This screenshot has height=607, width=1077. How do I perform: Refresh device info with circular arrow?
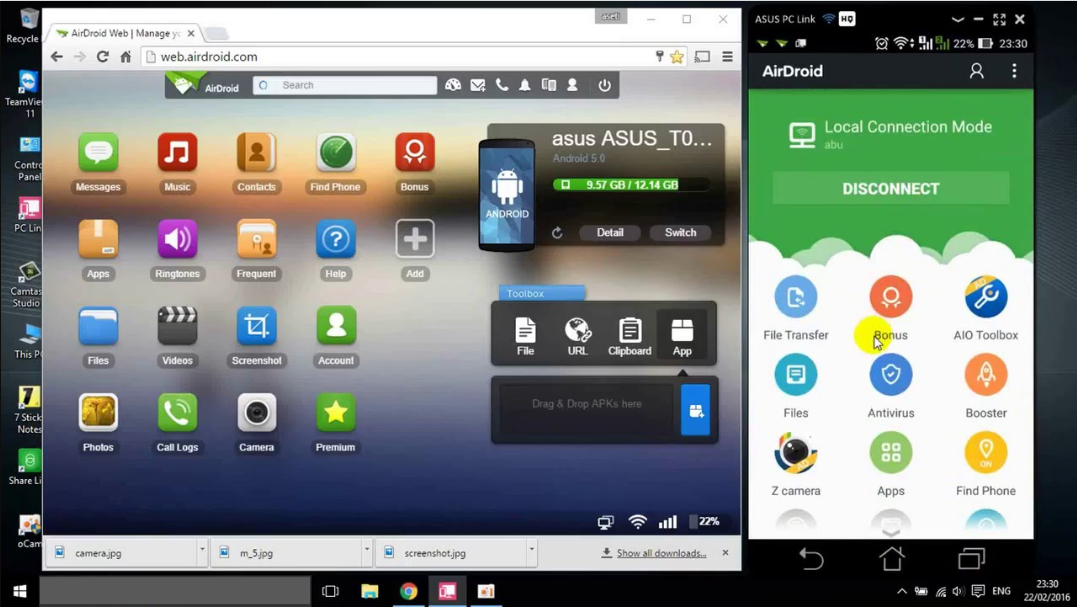[557, 233]
